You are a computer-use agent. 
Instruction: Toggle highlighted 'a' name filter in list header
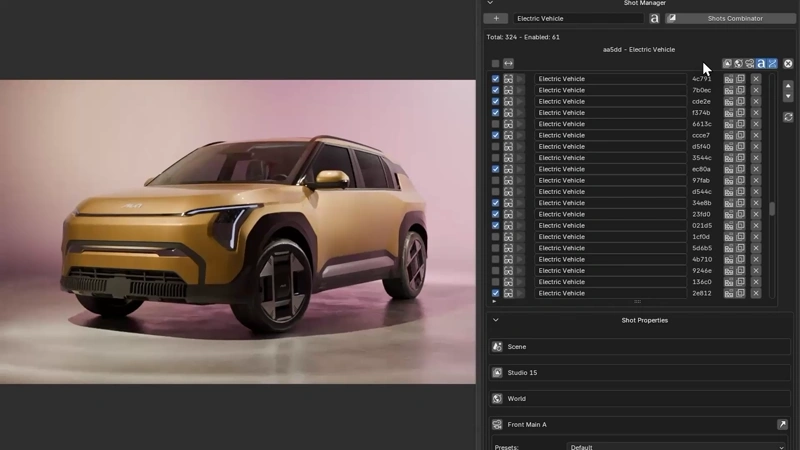[761, 64]
